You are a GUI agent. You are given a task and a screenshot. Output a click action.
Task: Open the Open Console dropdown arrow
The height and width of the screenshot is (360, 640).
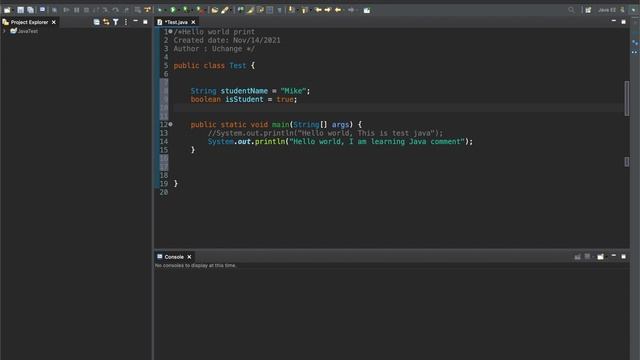607,257
